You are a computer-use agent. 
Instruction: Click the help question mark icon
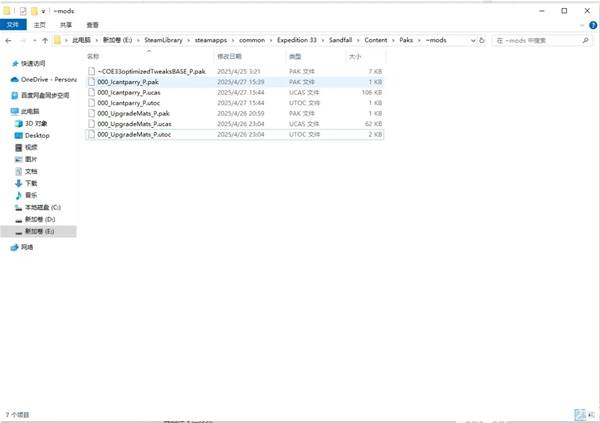[x=593, y=24]
